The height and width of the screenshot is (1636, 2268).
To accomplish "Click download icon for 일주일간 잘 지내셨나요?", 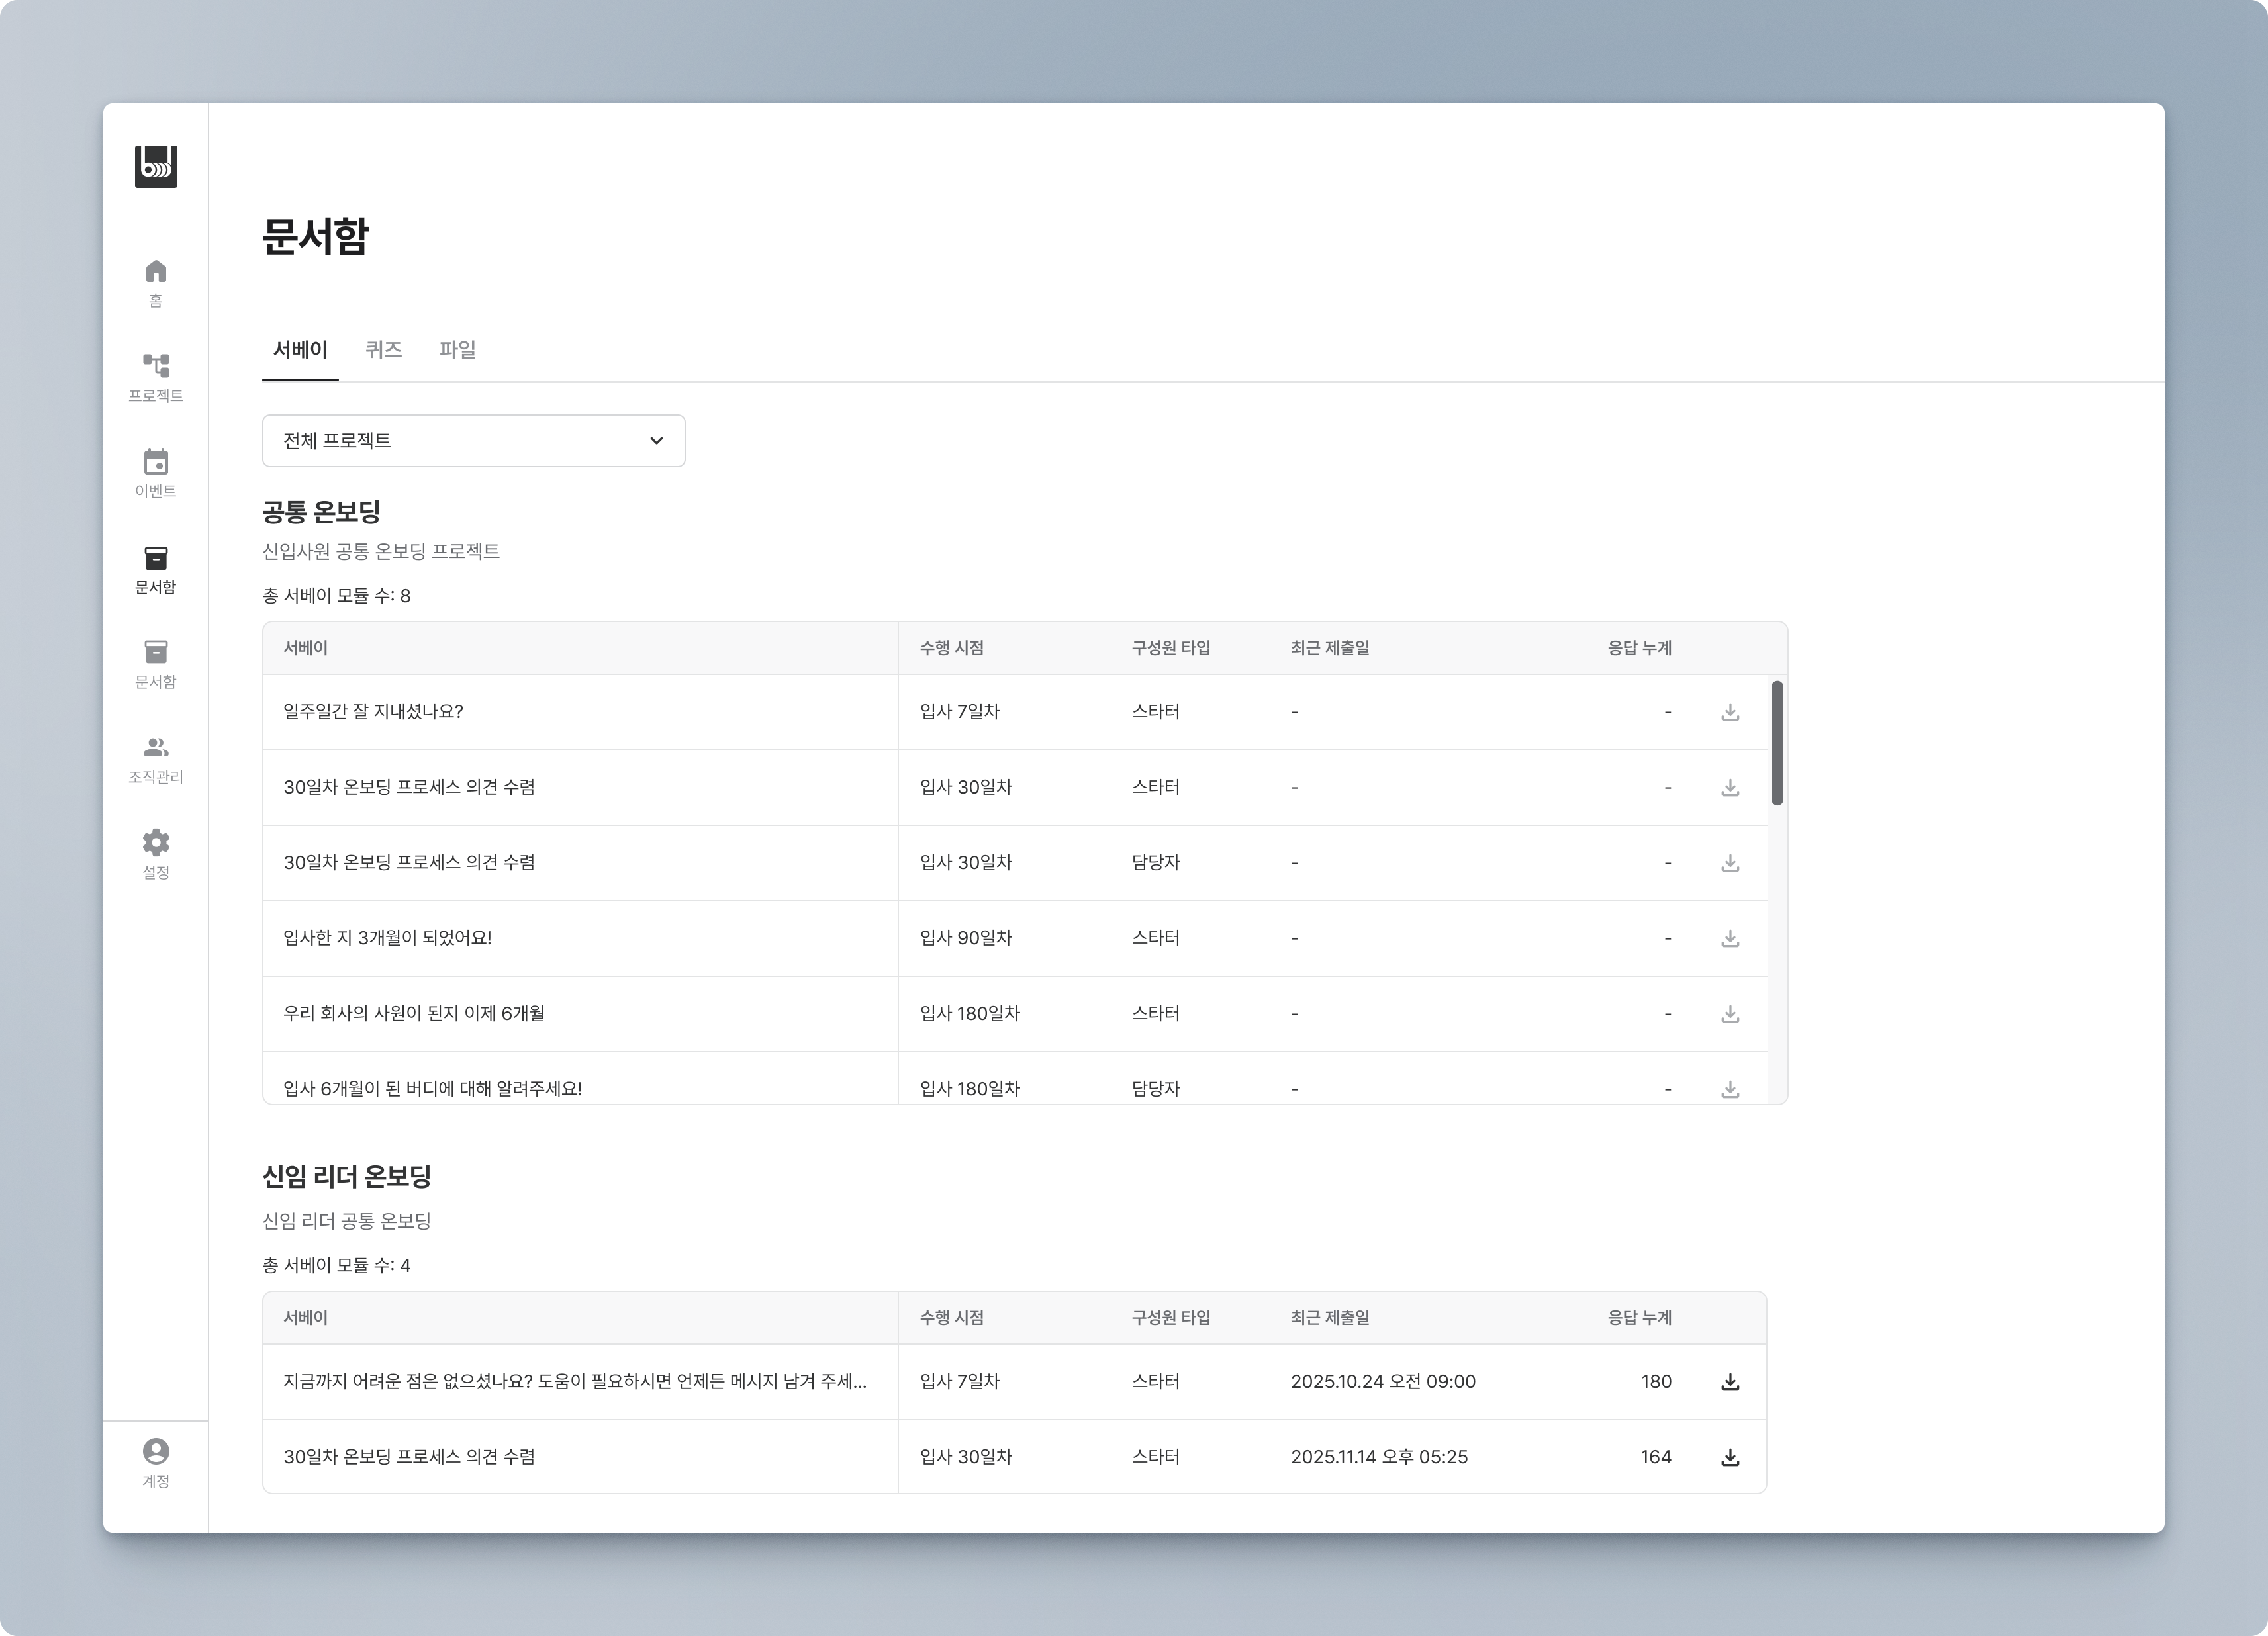I will click(x=1730, y=712).
